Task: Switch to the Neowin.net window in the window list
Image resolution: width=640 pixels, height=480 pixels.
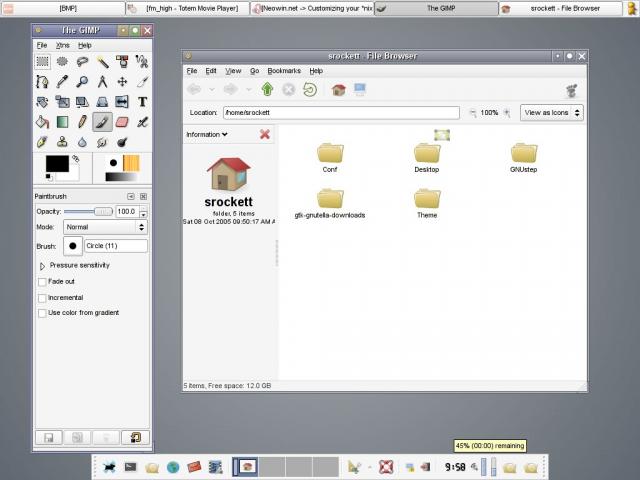Action: pyautogui.click(x=312, y=8)
